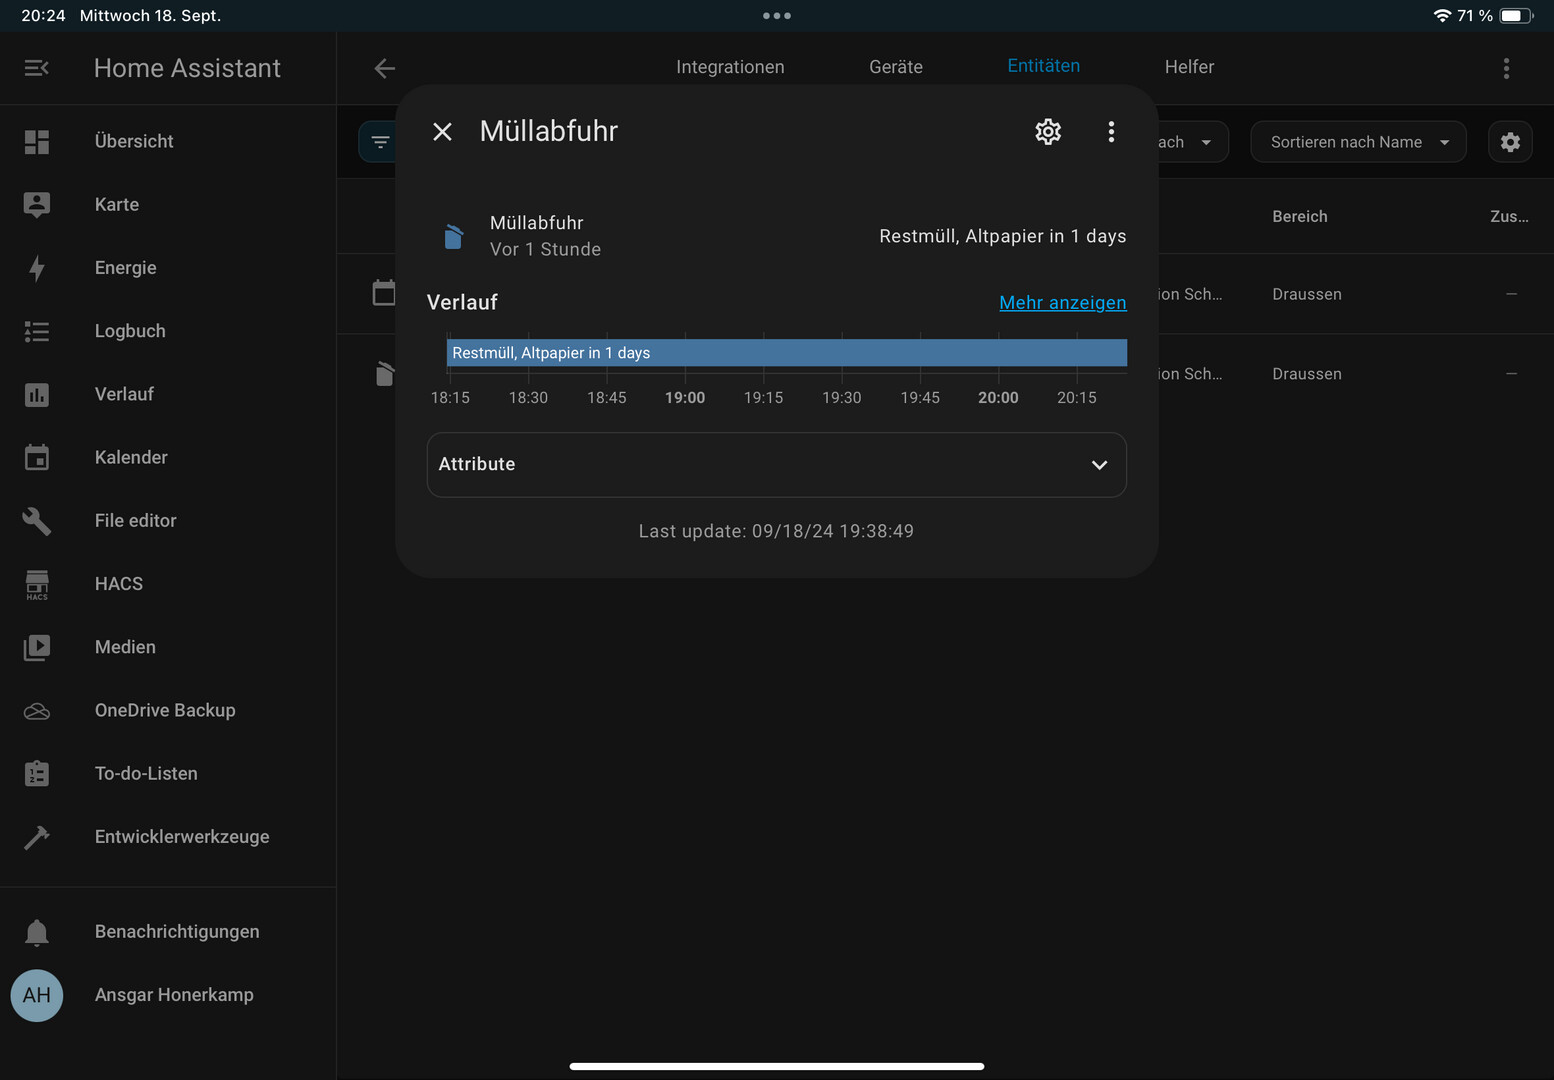
Task: Click Mehr anzeigen link
Action: pyautogui.click(x=1062, y=303)
